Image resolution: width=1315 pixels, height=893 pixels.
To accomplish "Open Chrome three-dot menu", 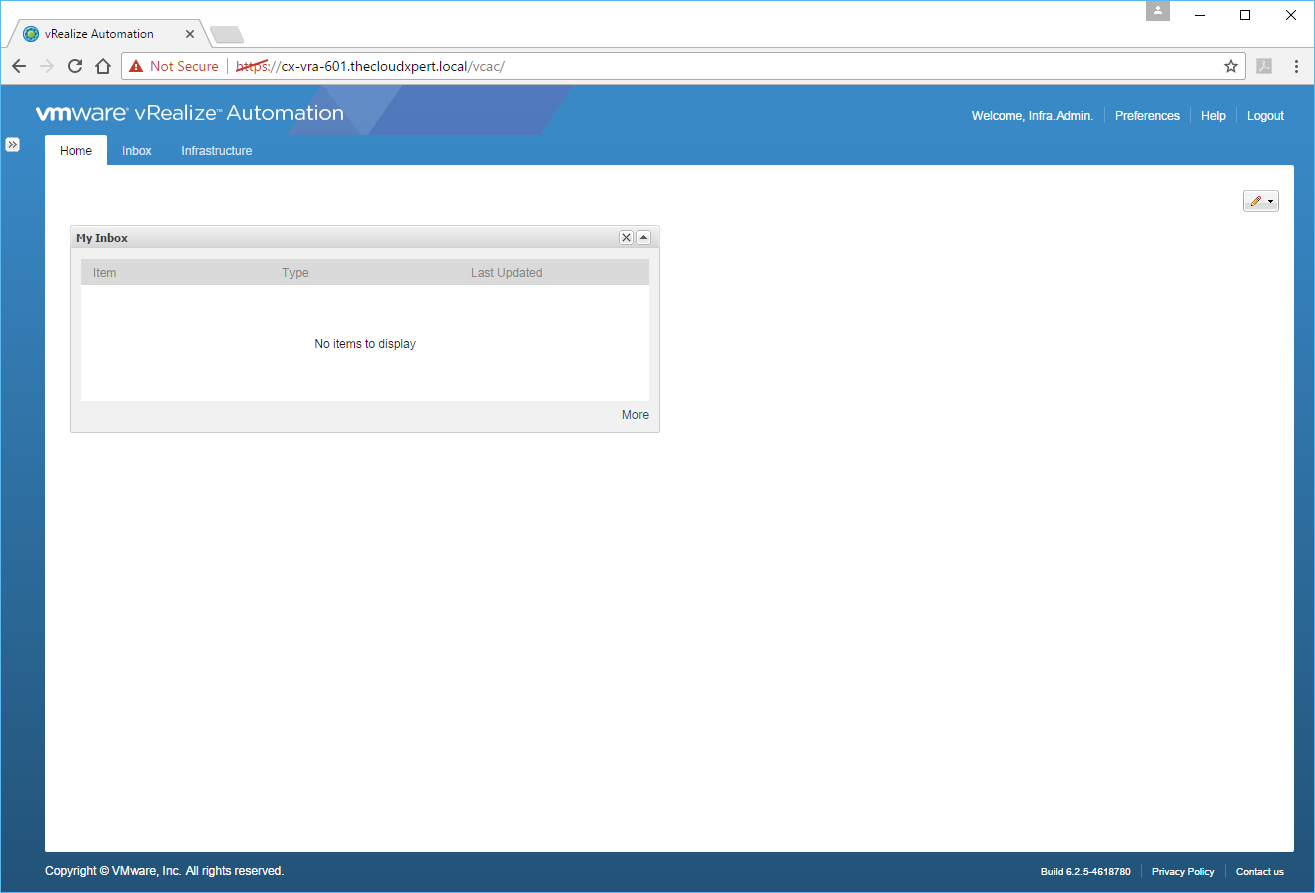I will (x=1296, y=66).
